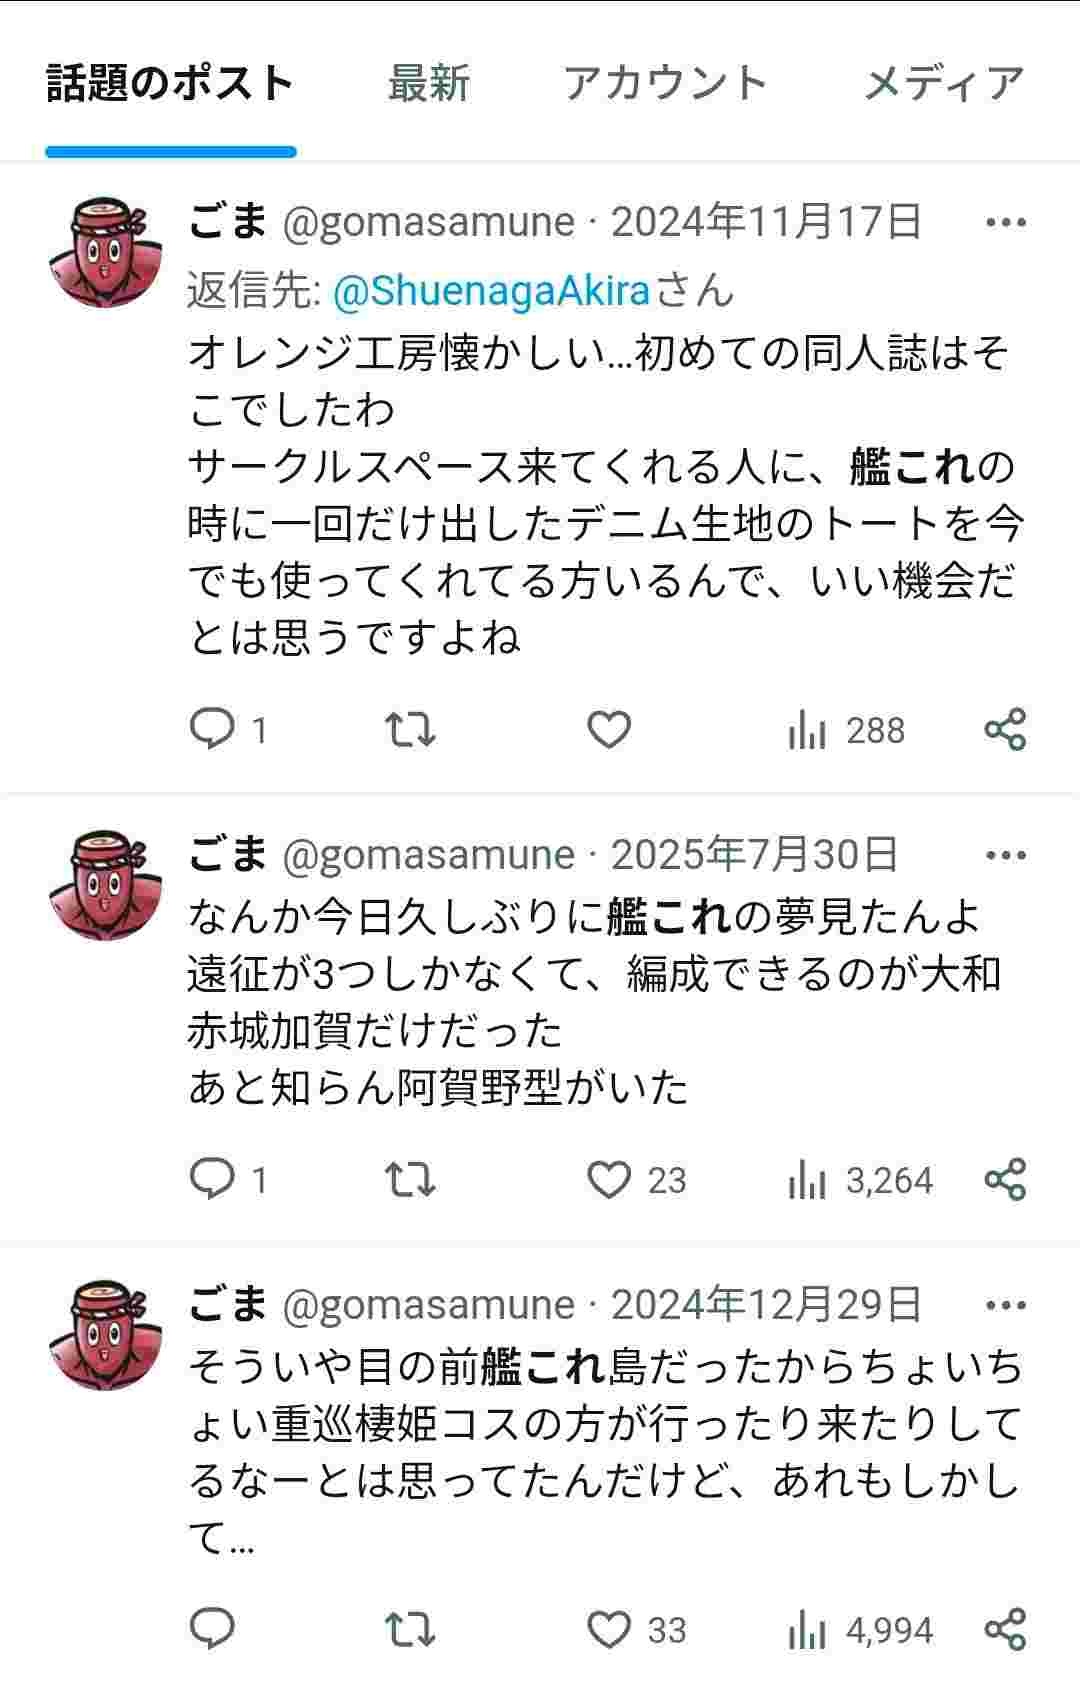Viewport: 1080px width, 1684px height.
Task: Repost the 2025年7月30日 dream post
Action: click(410, 1179)
